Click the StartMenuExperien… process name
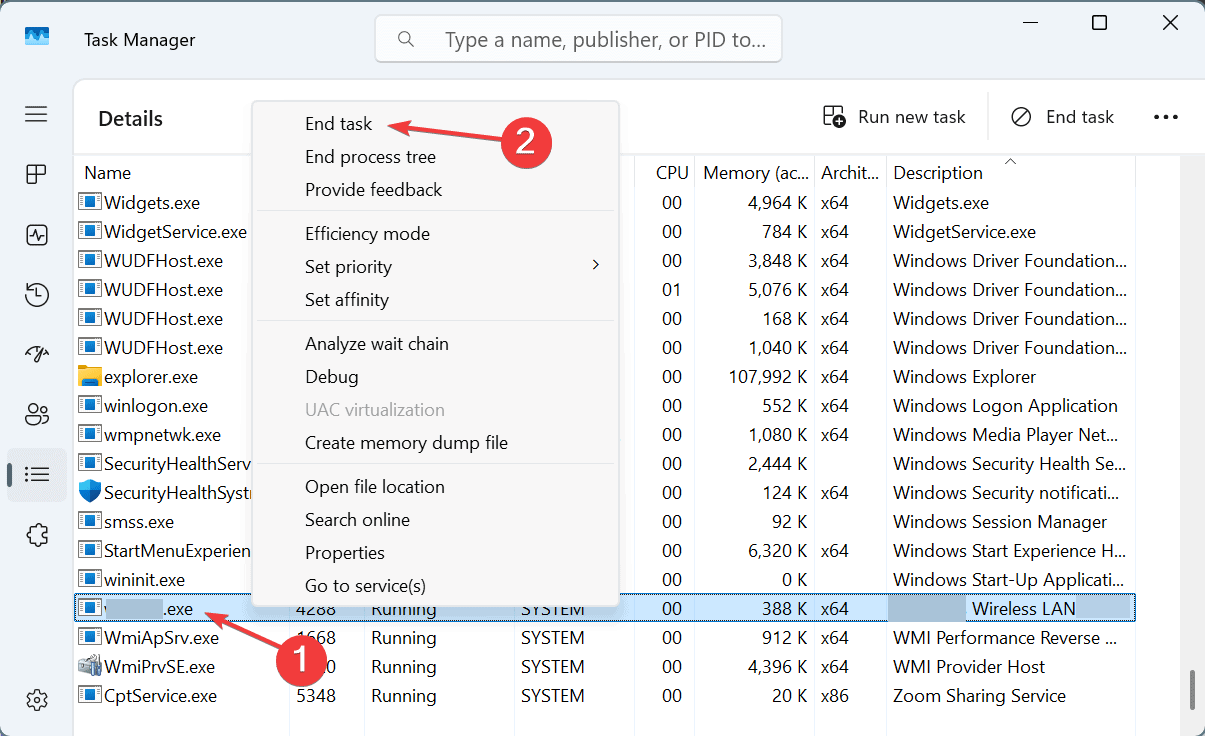1205x736 pixels. [x=177, y=551]
